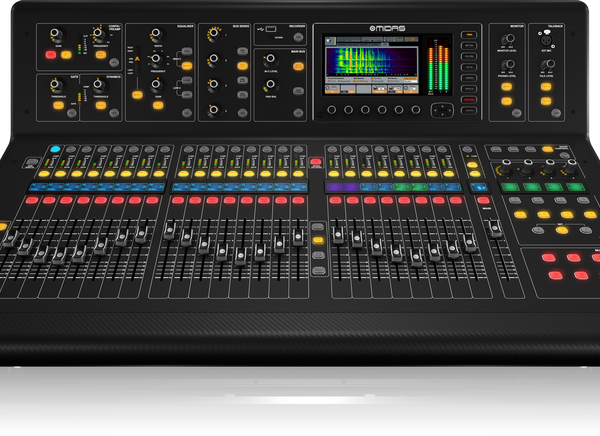Image resolution: width=600 pixels, height=436 pixels.
Task: Click the Gate THRESHOLD knob
Action: pos(57,85)
